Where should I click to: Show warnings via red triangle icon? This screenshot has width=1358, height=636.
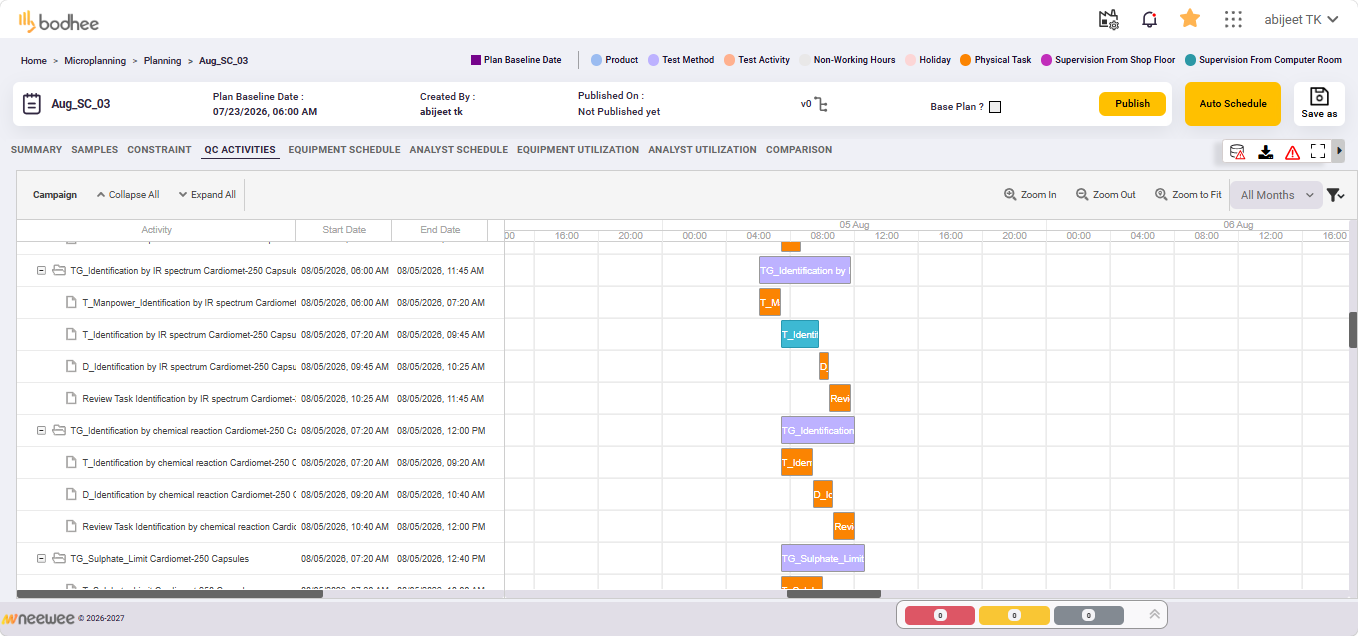pos(1292,152)
